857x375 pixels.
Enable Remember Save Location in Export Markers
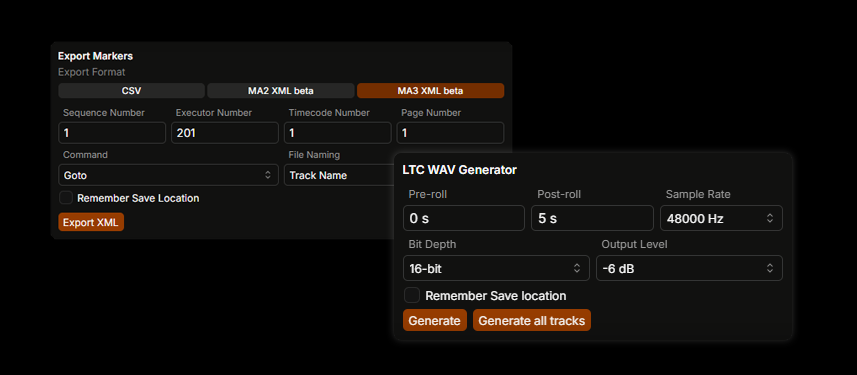66,198
